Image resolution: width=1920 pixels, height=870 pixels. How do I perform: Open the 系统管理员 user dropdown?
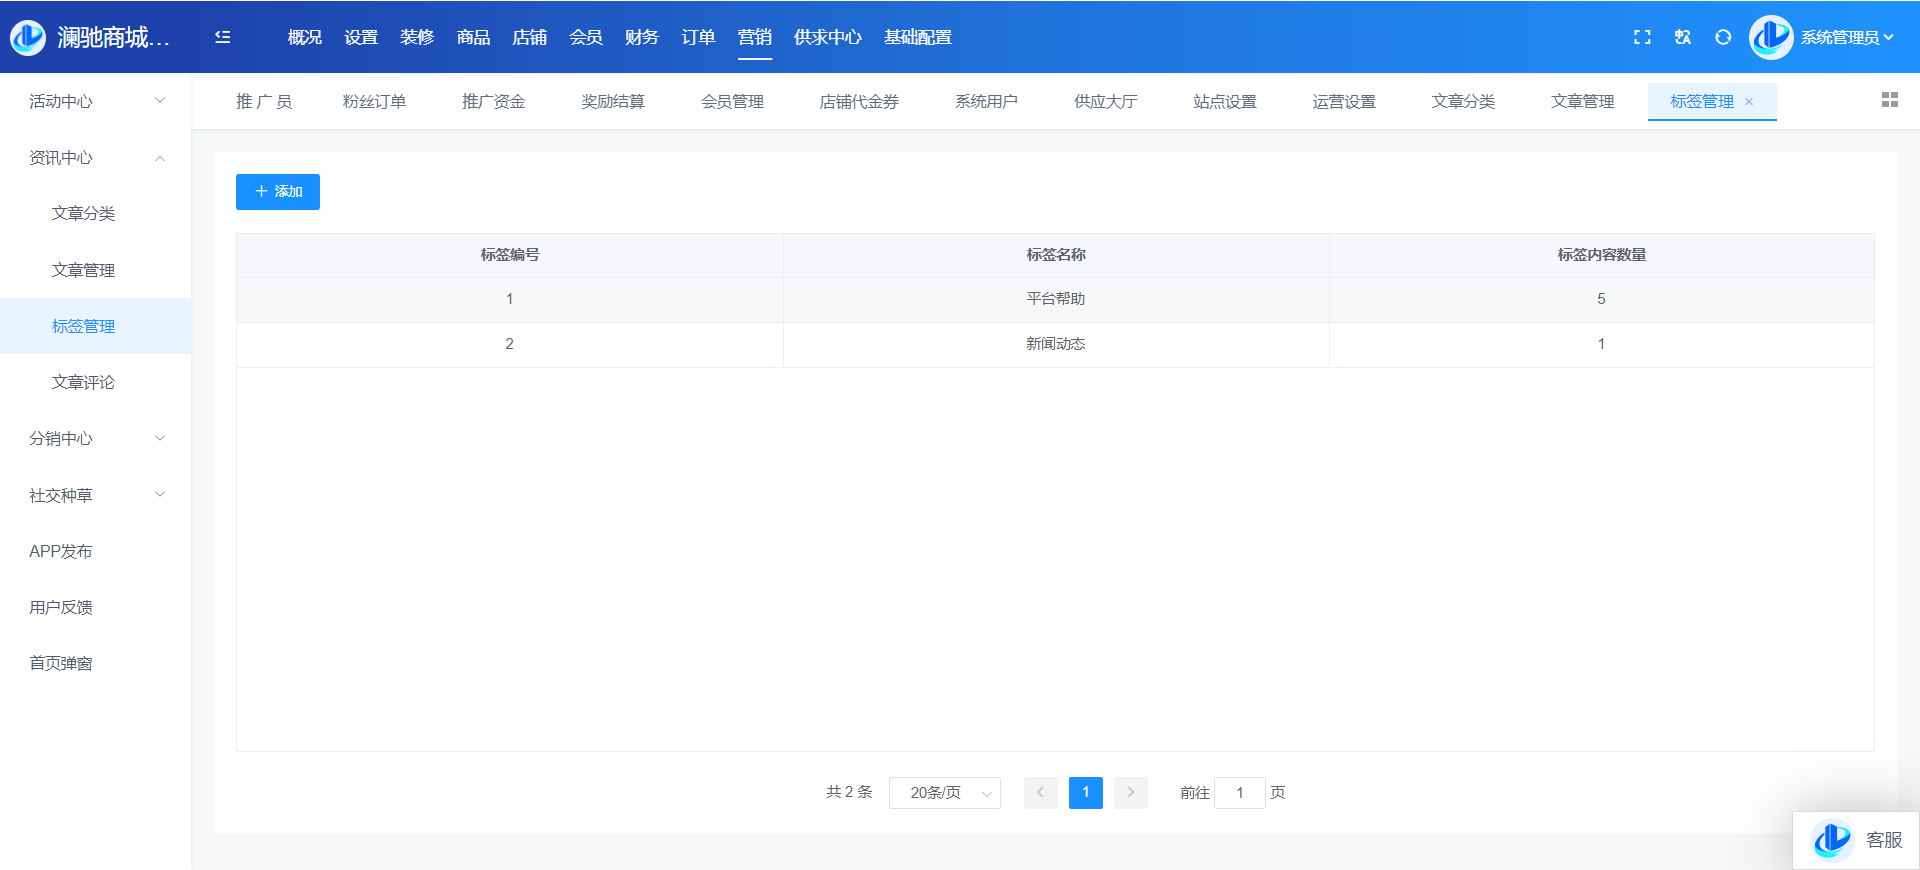pos(1846,37)
